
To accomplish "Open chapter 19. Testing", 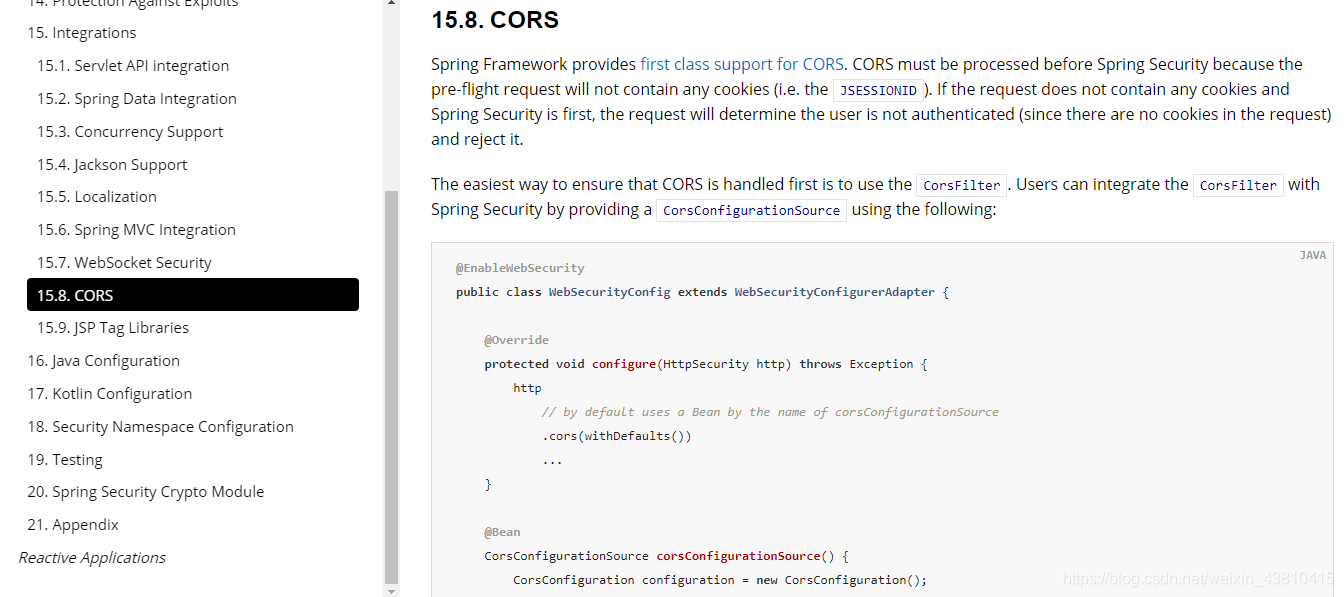I will point(65,459).
